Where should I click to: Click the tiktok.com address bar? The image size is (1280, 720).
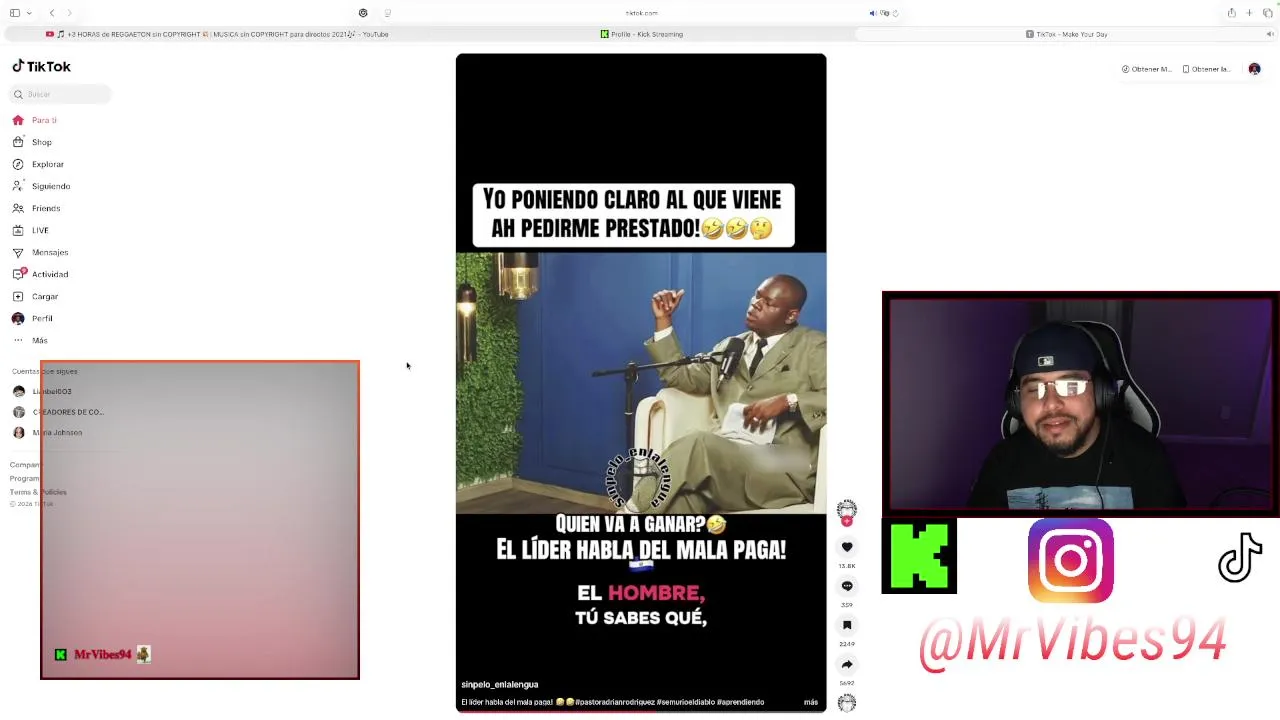(641, 13)
